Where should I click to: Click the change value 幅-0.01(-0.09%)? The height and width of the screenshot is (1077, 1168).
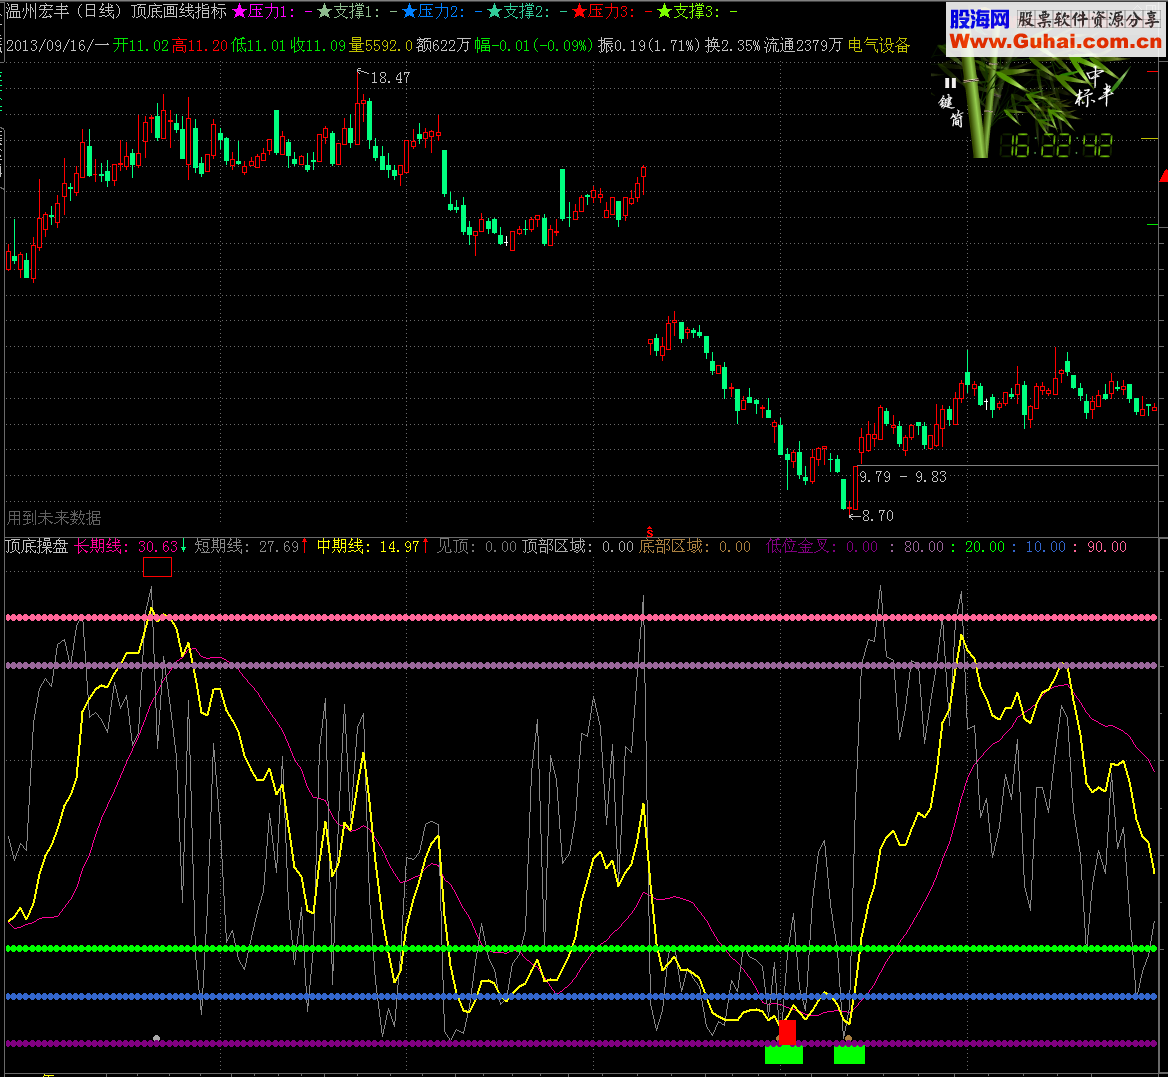pos(534,45)
